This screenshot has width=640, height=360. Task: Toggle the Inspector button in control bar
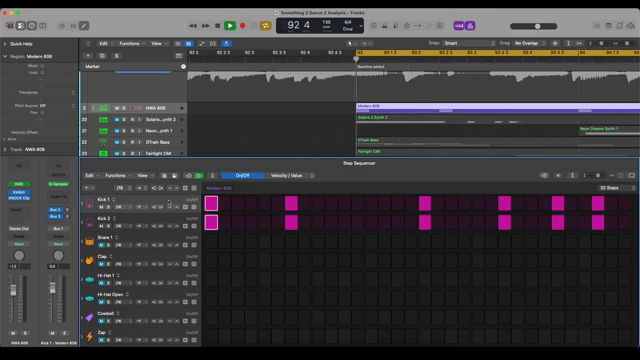pos(21,26)
